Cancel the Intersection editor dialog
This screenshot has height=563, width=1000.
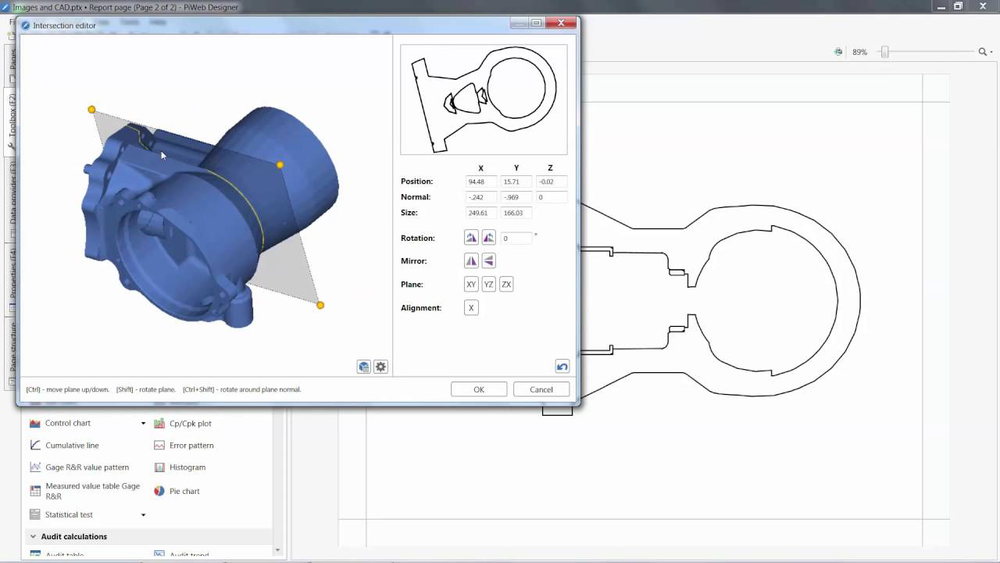(x=541, y=390)
